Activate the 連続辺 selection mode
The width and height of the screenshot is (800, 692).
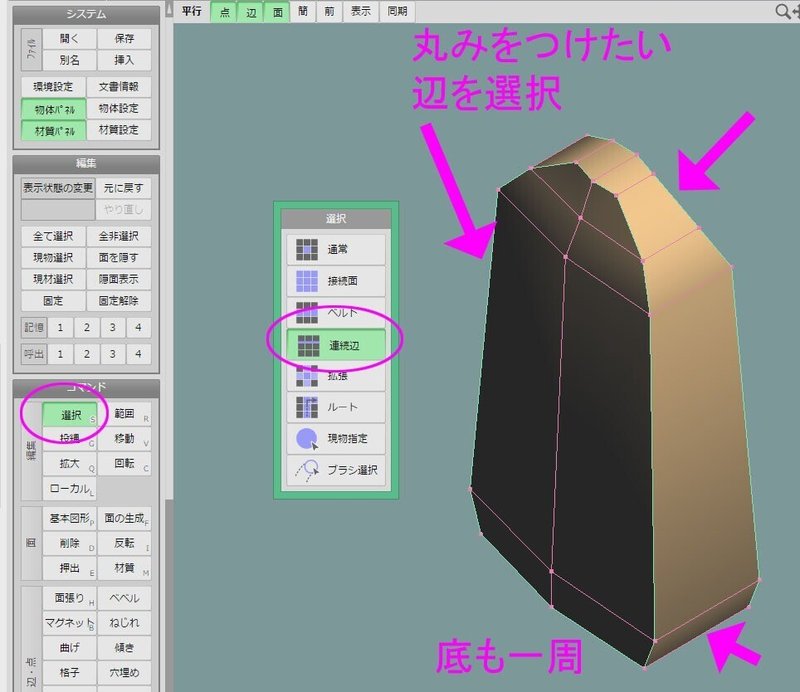pos(336,345)
